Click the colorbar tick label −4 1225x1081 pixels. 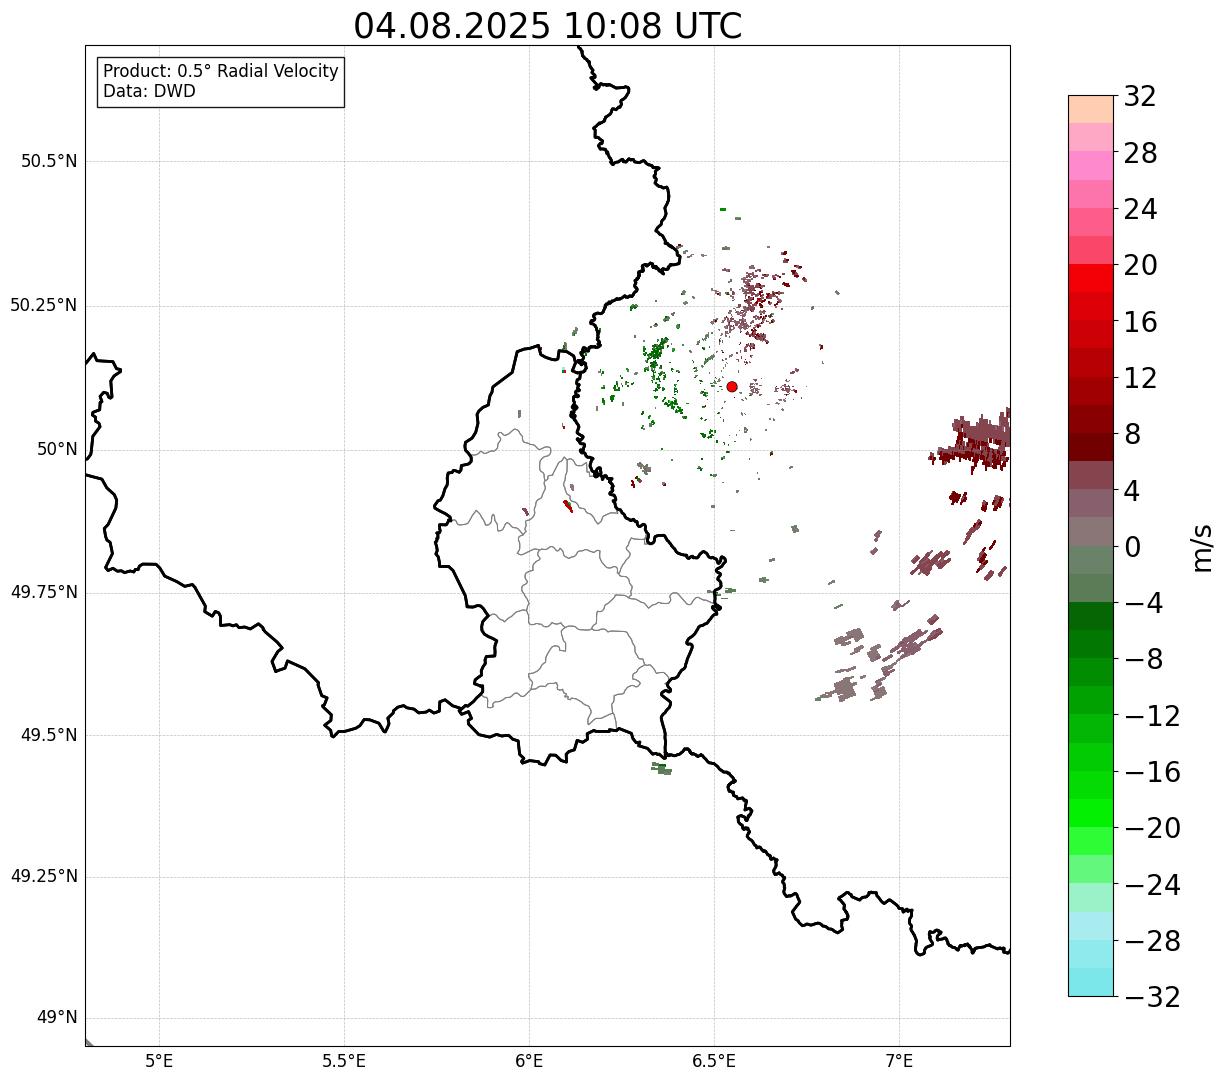coord(1144,603)
